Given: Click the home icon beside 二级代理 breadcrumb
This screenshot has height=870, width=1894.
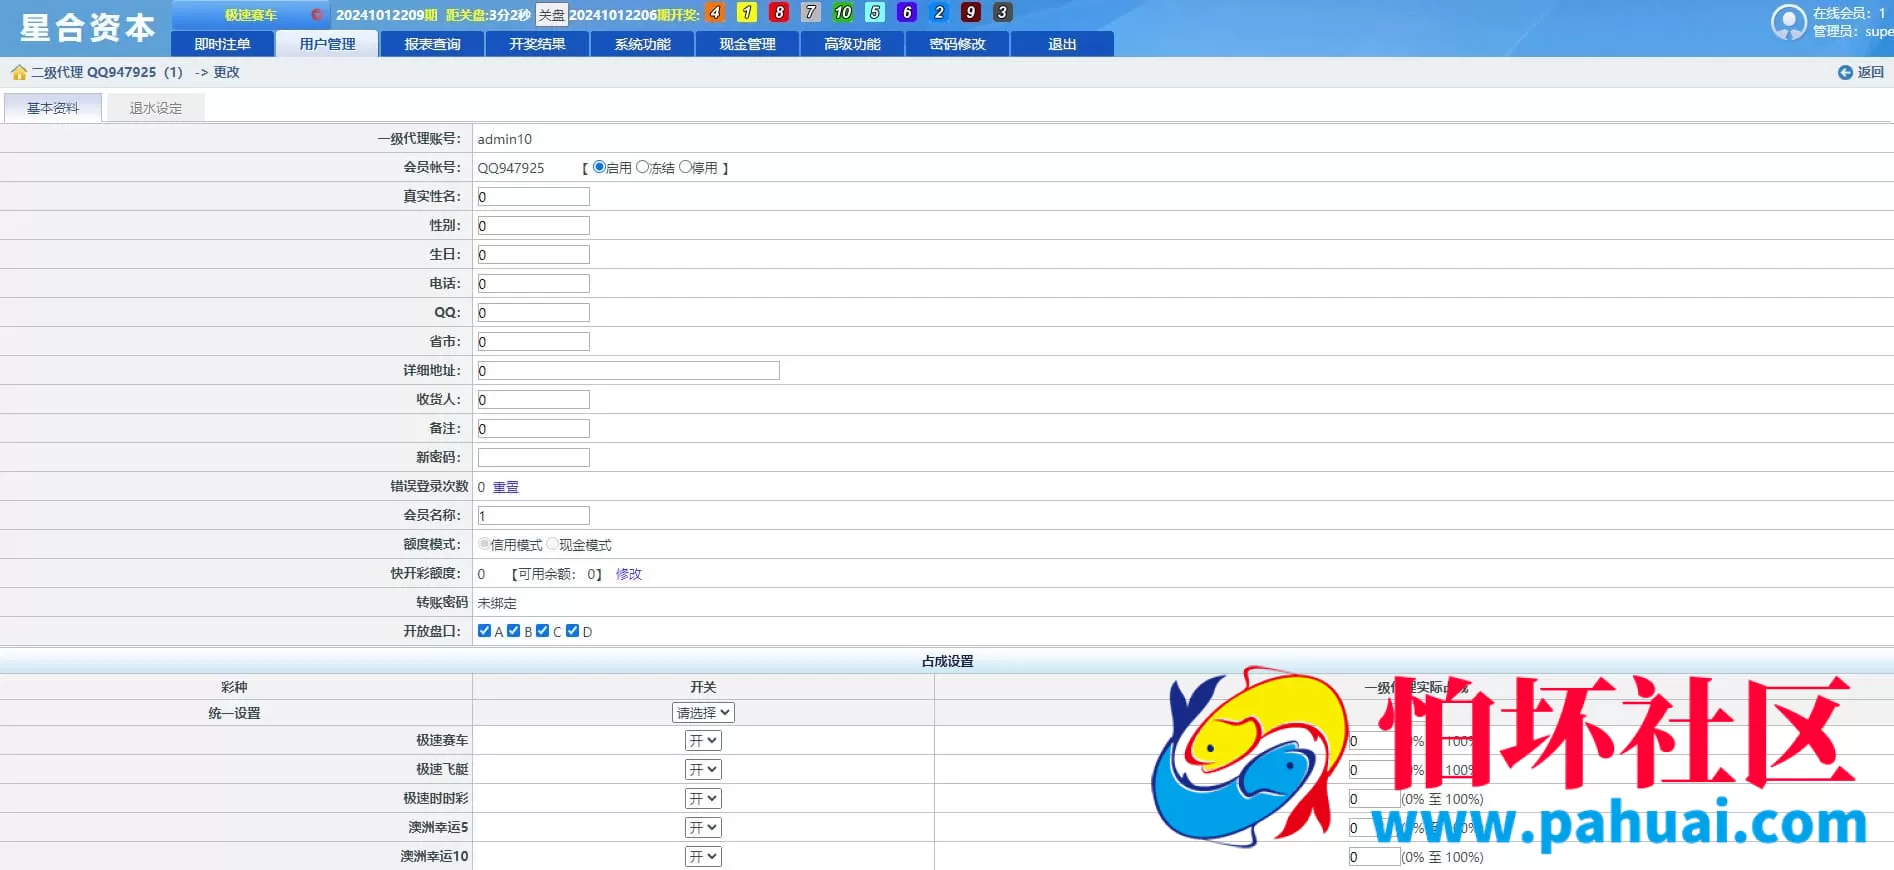Looking at the screenshot, I should pos(19,72).
